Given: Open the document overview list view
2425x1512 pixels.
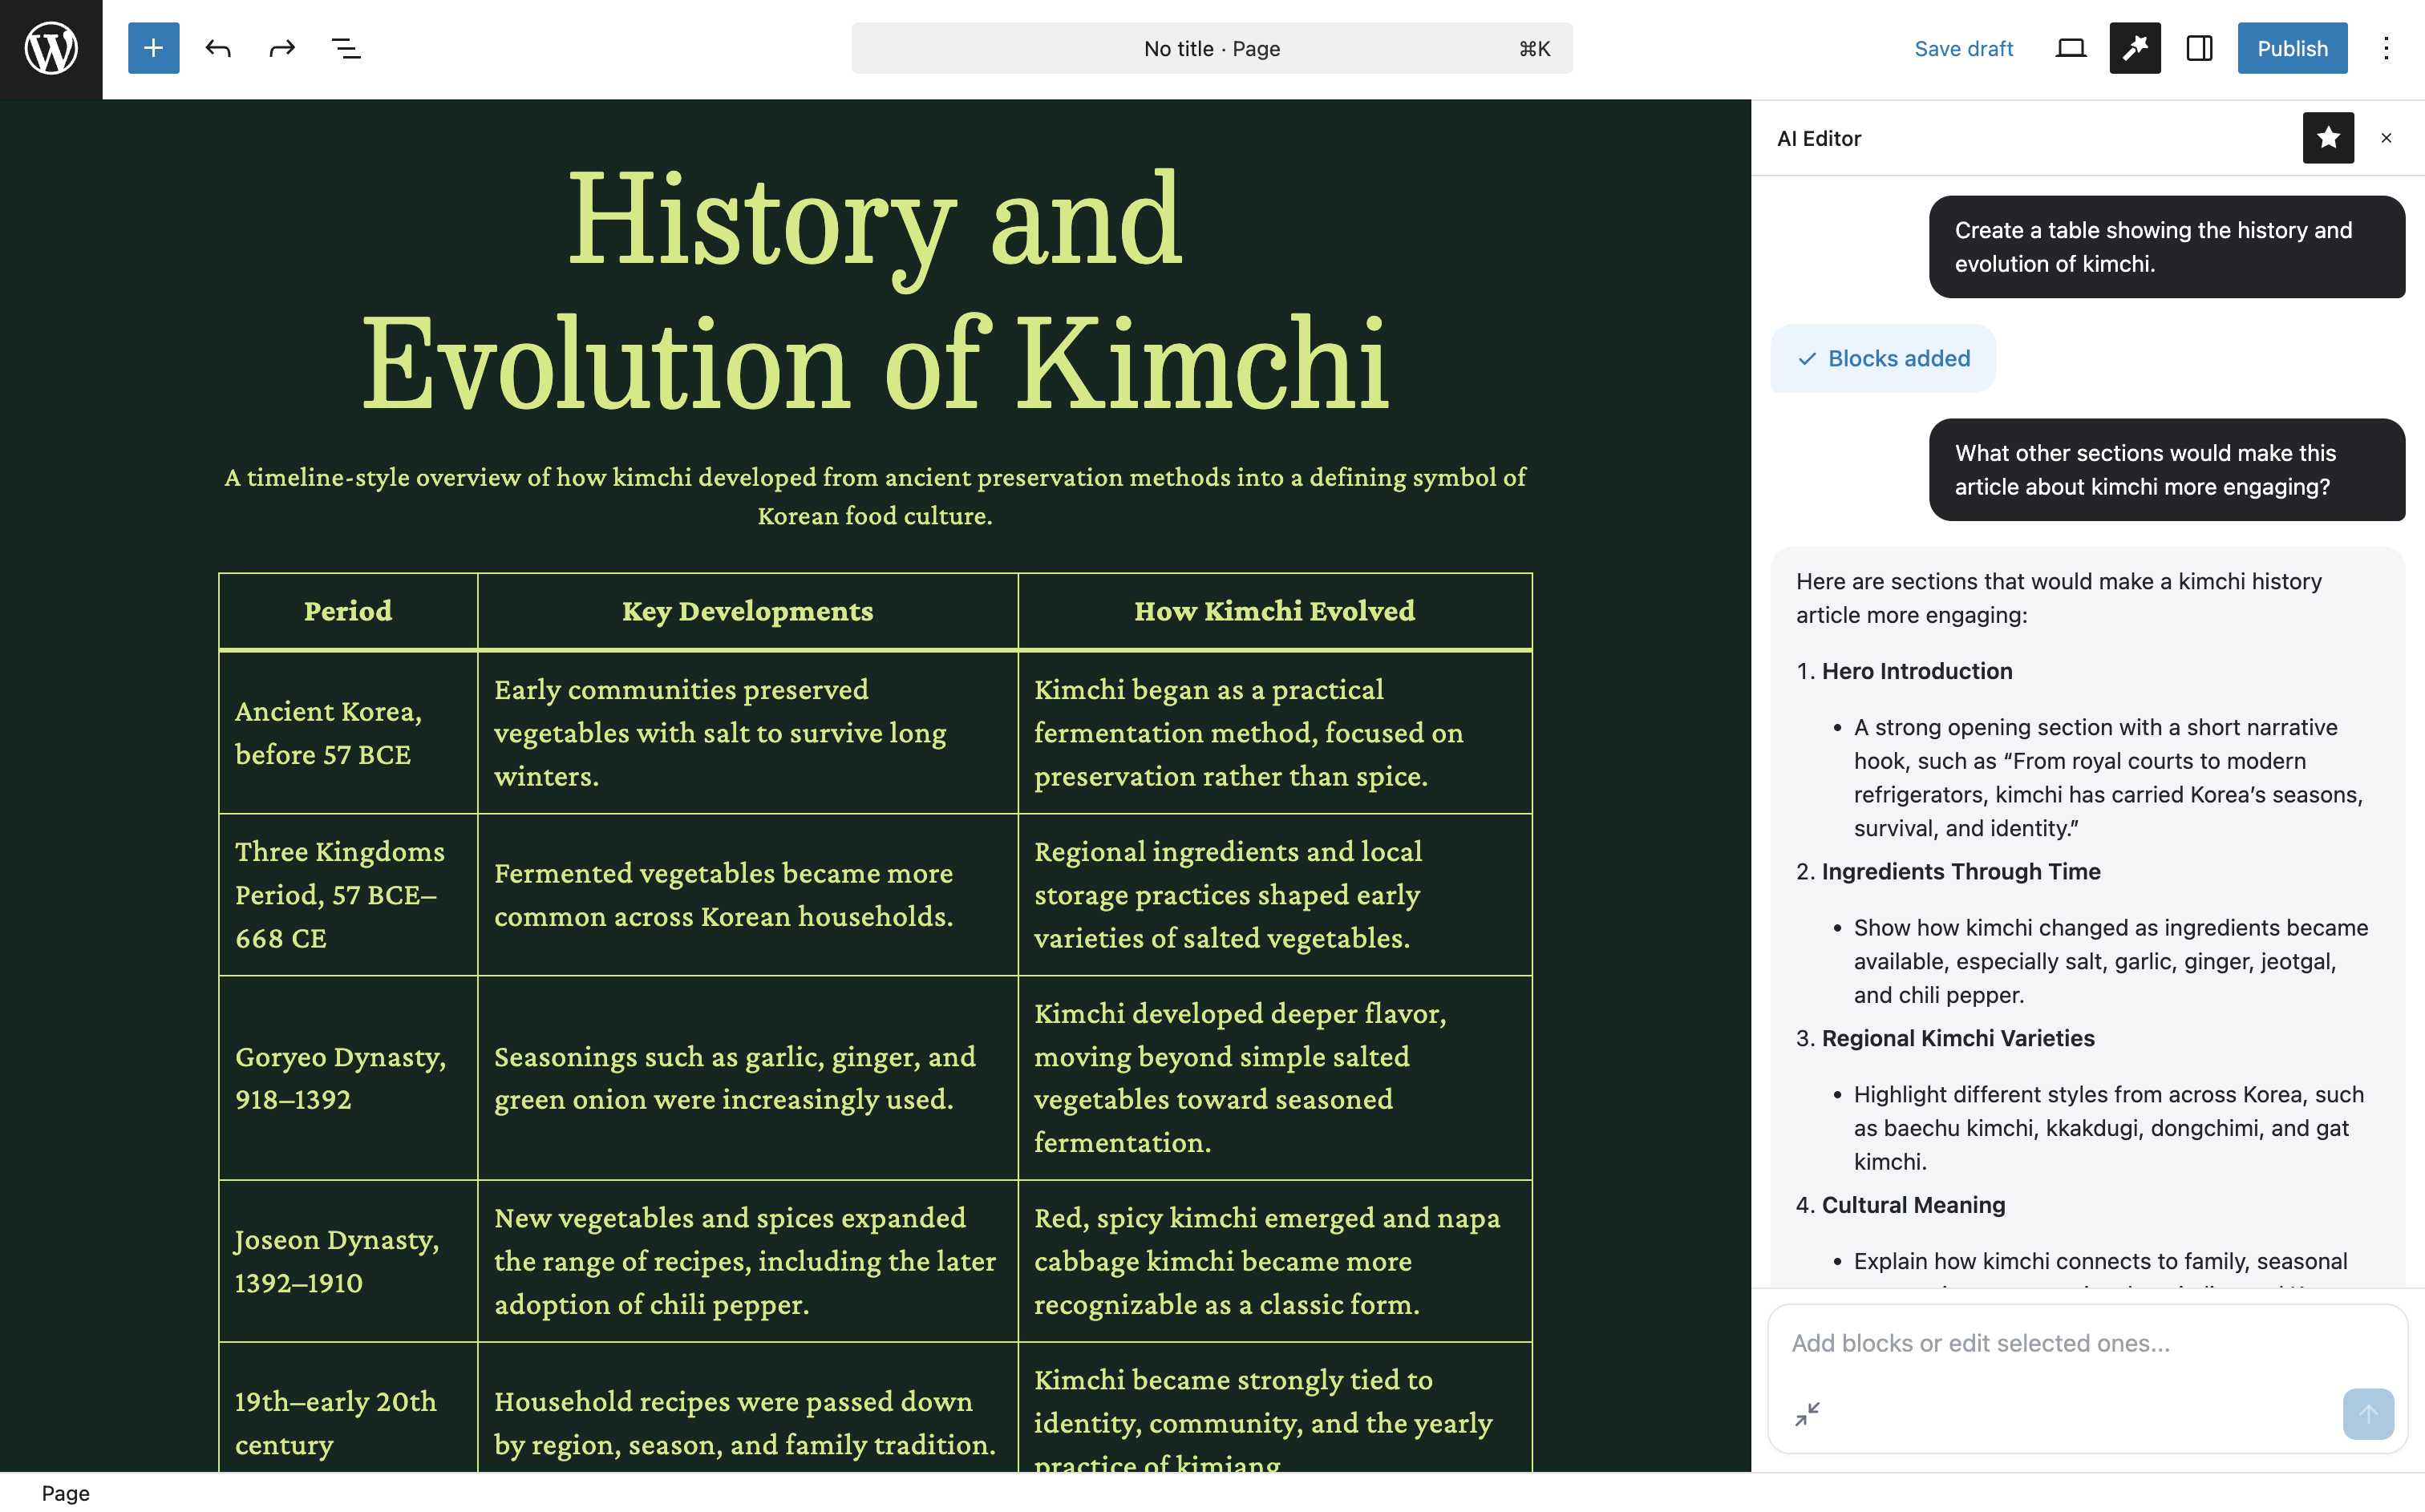Looking at the screenshot, I should click(x=346, y=48).
